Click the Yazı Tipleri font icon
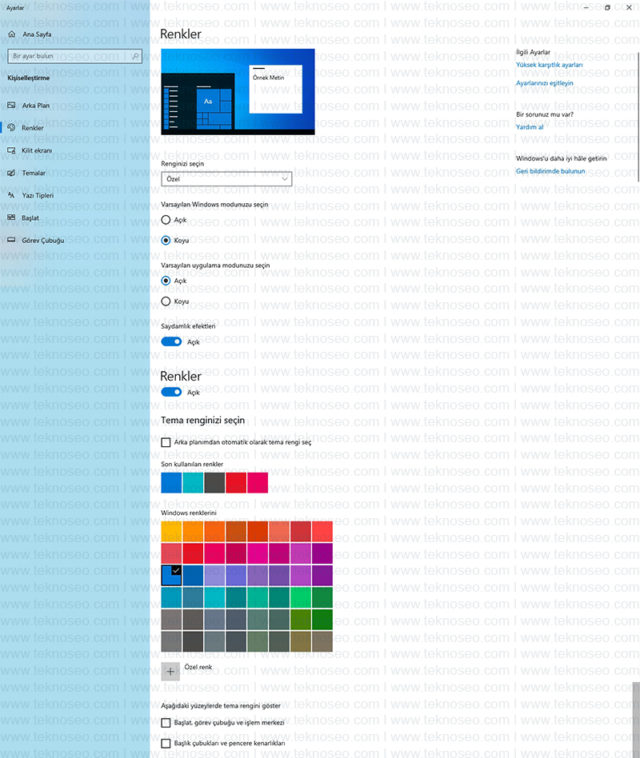The width and height of the screenshot is (640, 758). pos(11,195)
